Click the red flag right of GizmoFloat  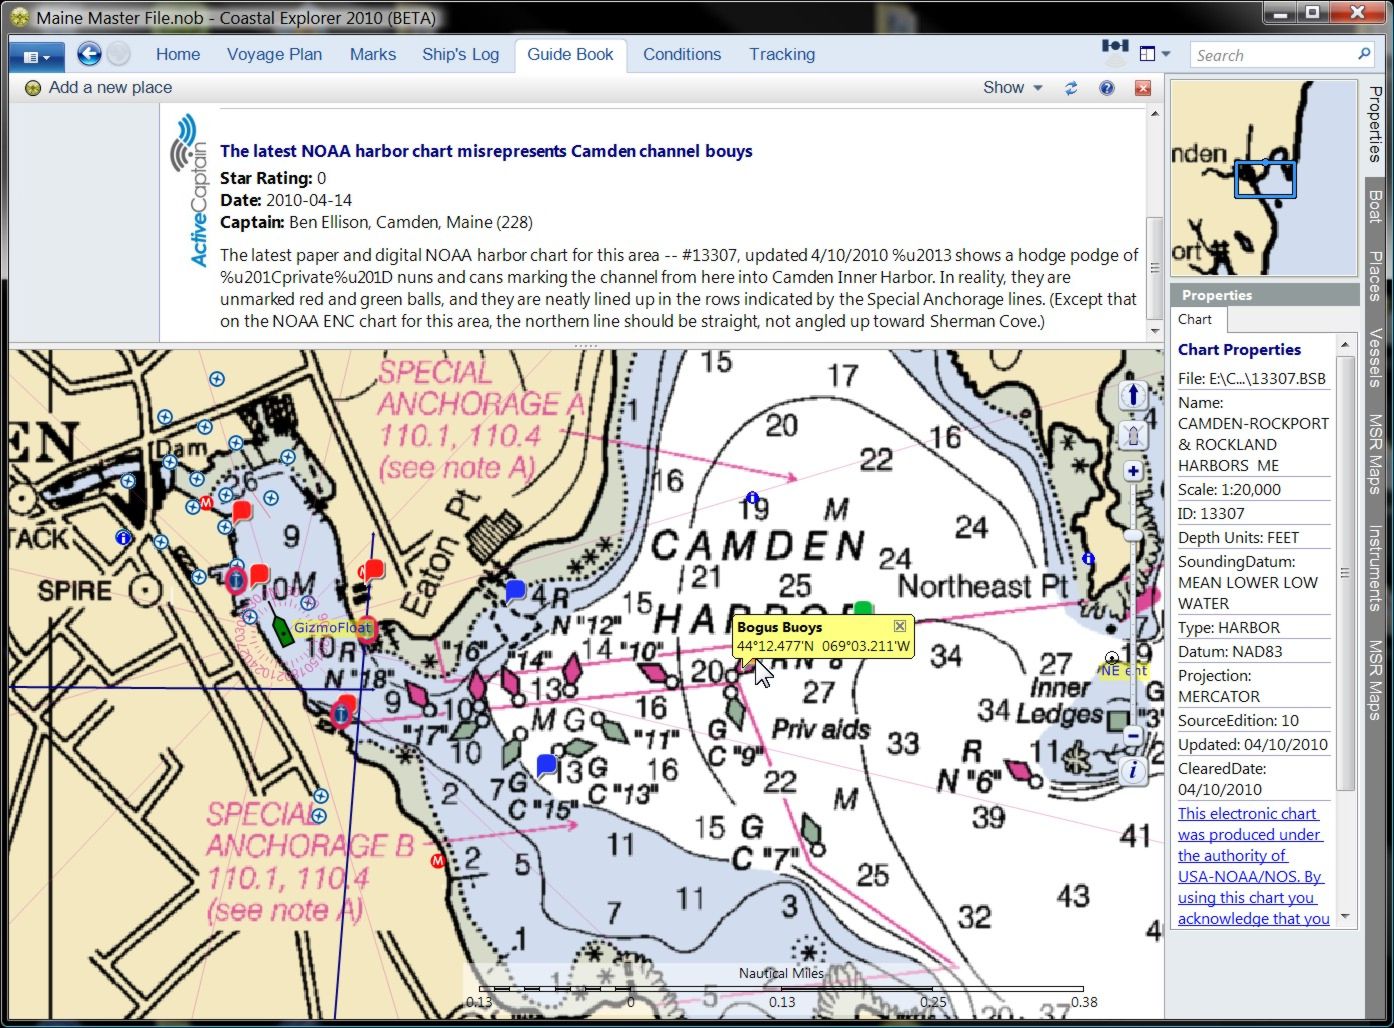click(373, 571)
